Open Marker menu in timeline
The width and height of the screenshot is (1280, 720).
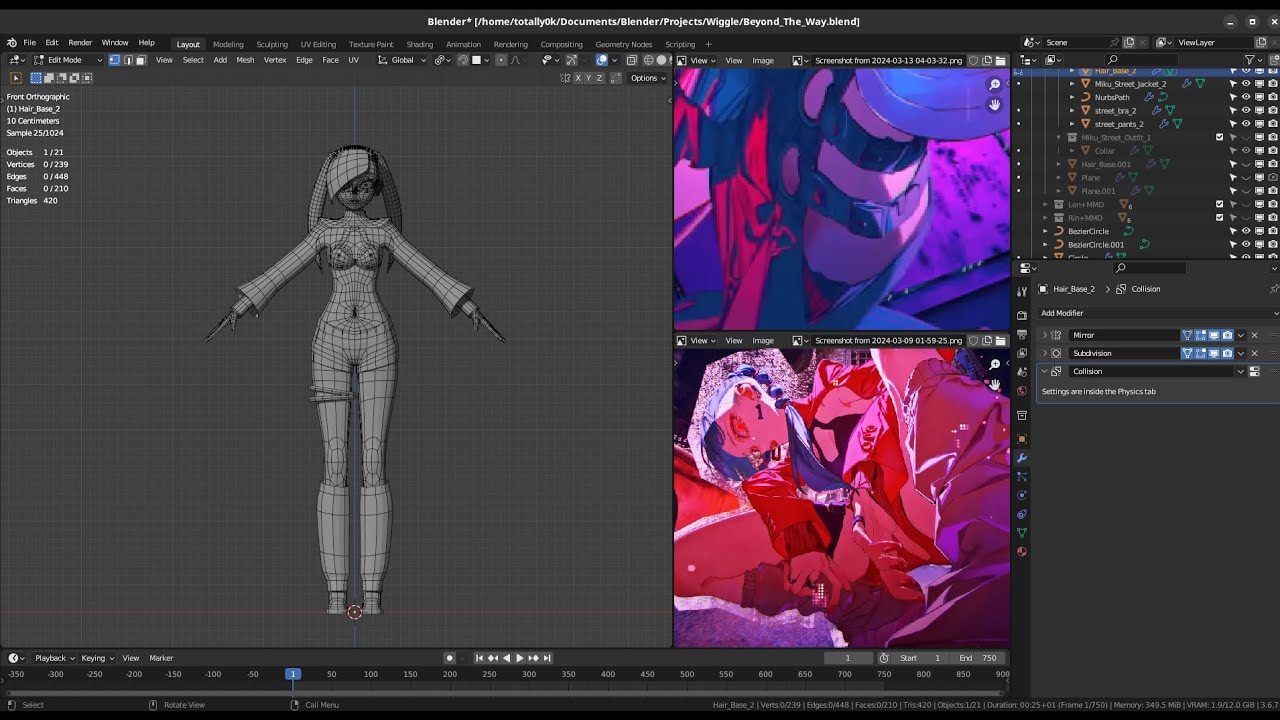[161, 658]
